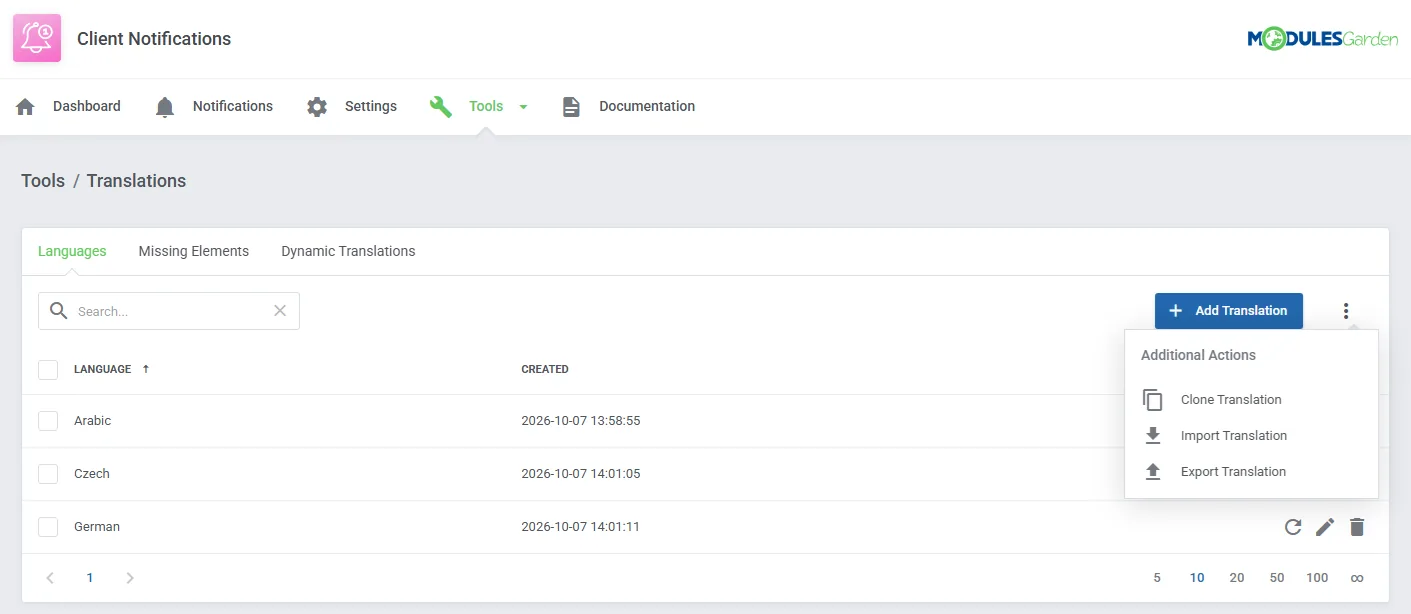1411x614 pixels.
Task: Click the Client Notifications bell logo icon
Action: (x=37, y=38)
